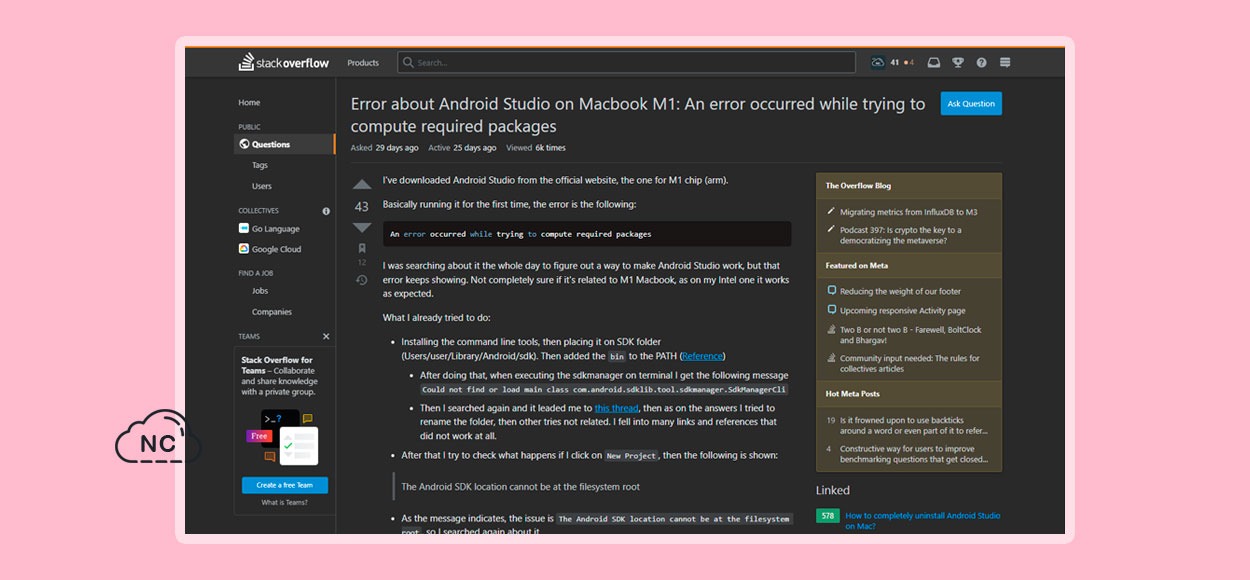Open the hot meta post about backticks
Image resolution: width=1250 pixels, height=580 pixels.
point(914,425)
